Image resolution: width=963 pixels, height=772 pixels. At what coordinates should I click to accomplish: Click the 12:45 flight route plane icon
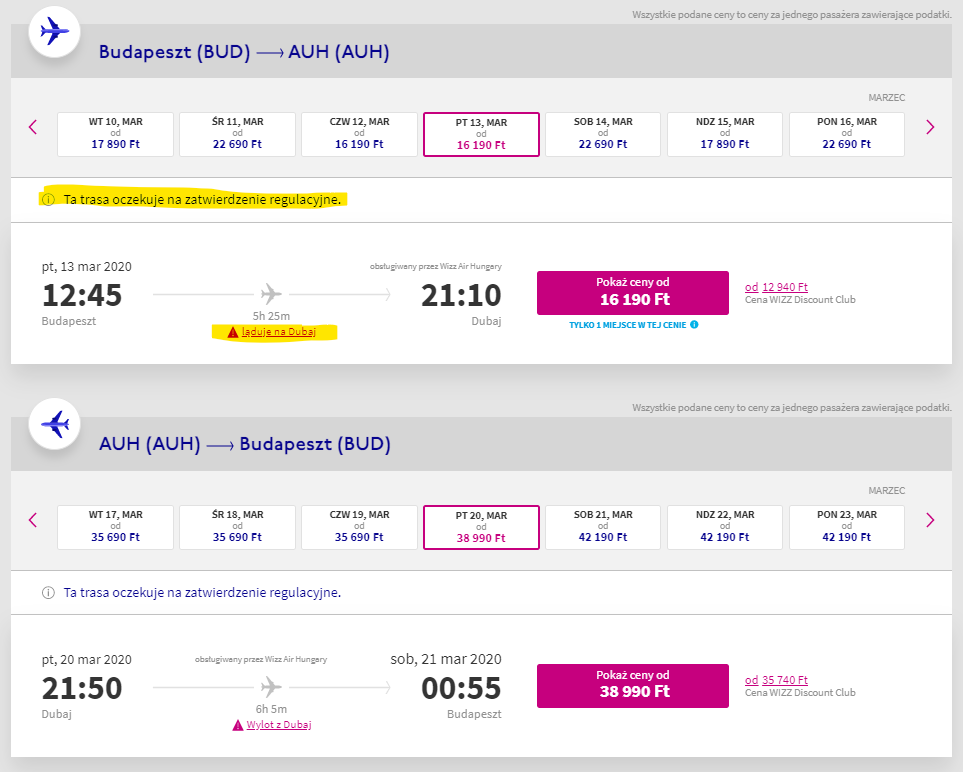tap(271, 294)
